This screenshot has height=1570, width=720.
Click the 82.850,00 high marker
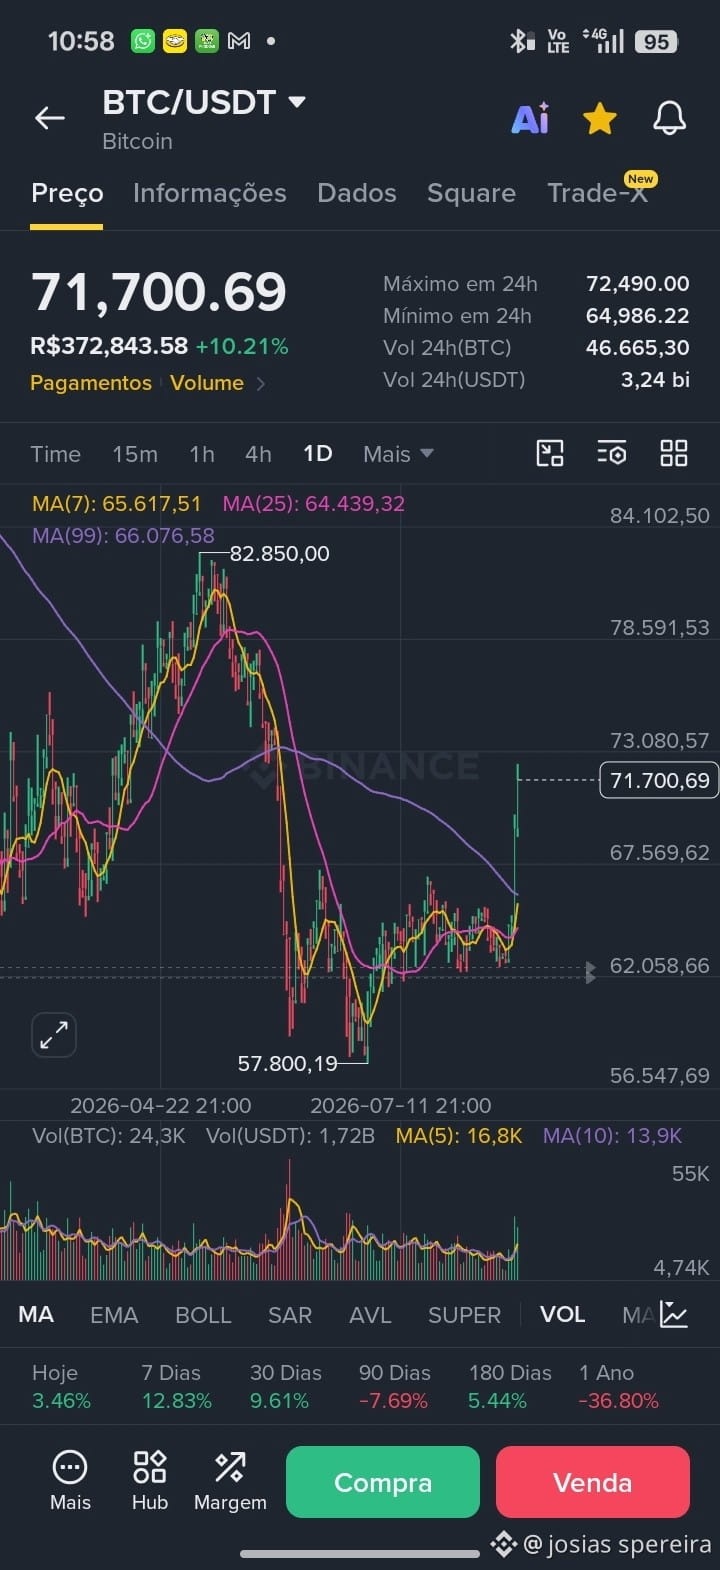279,554
